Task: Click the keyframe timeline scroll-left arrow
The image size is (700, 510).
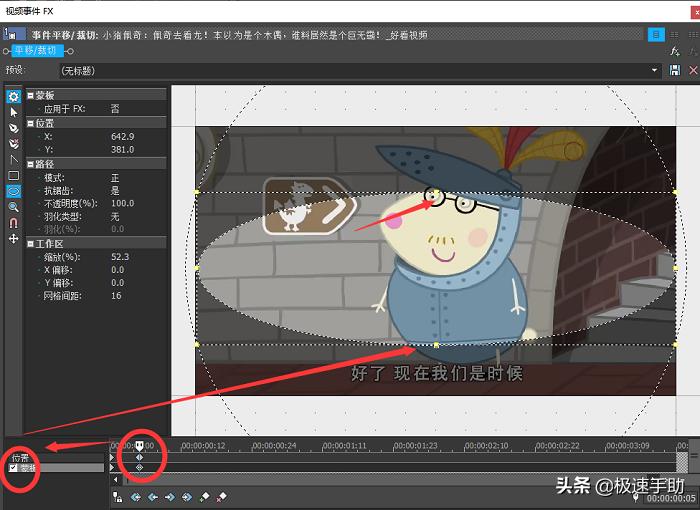Action: coord(116,480)
